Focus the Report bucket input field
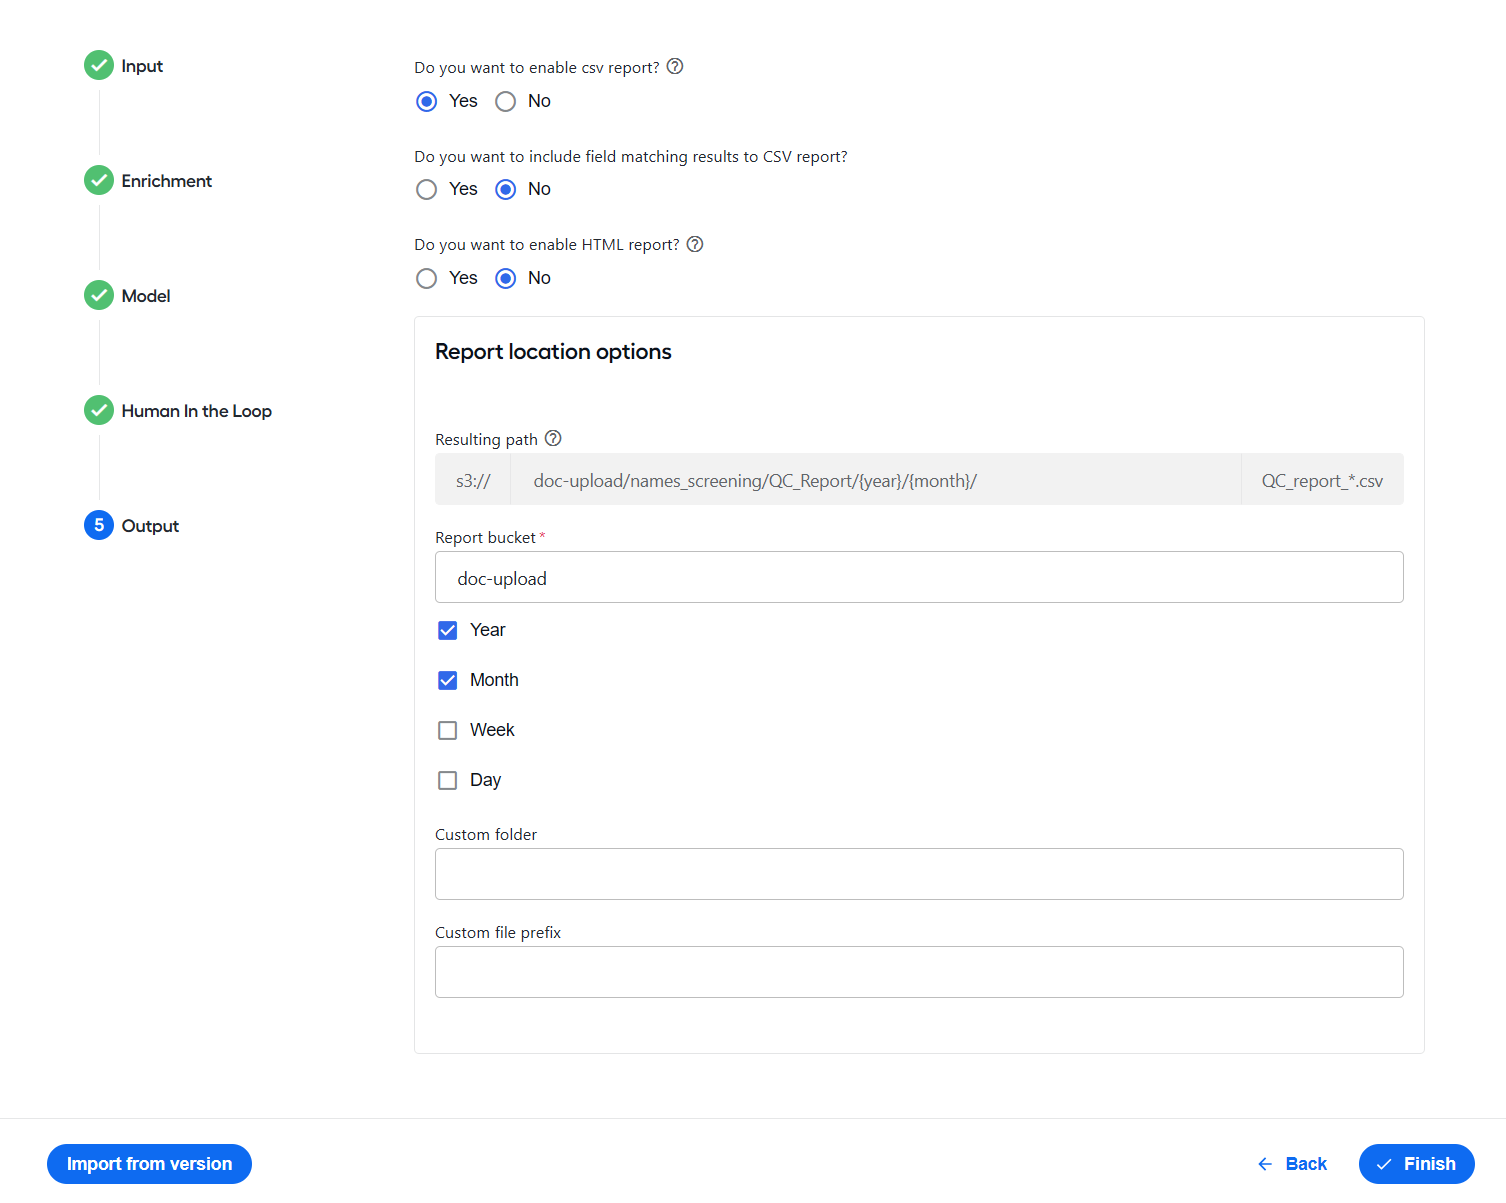Viewport: 1506px width, 1203px height. 919,577
